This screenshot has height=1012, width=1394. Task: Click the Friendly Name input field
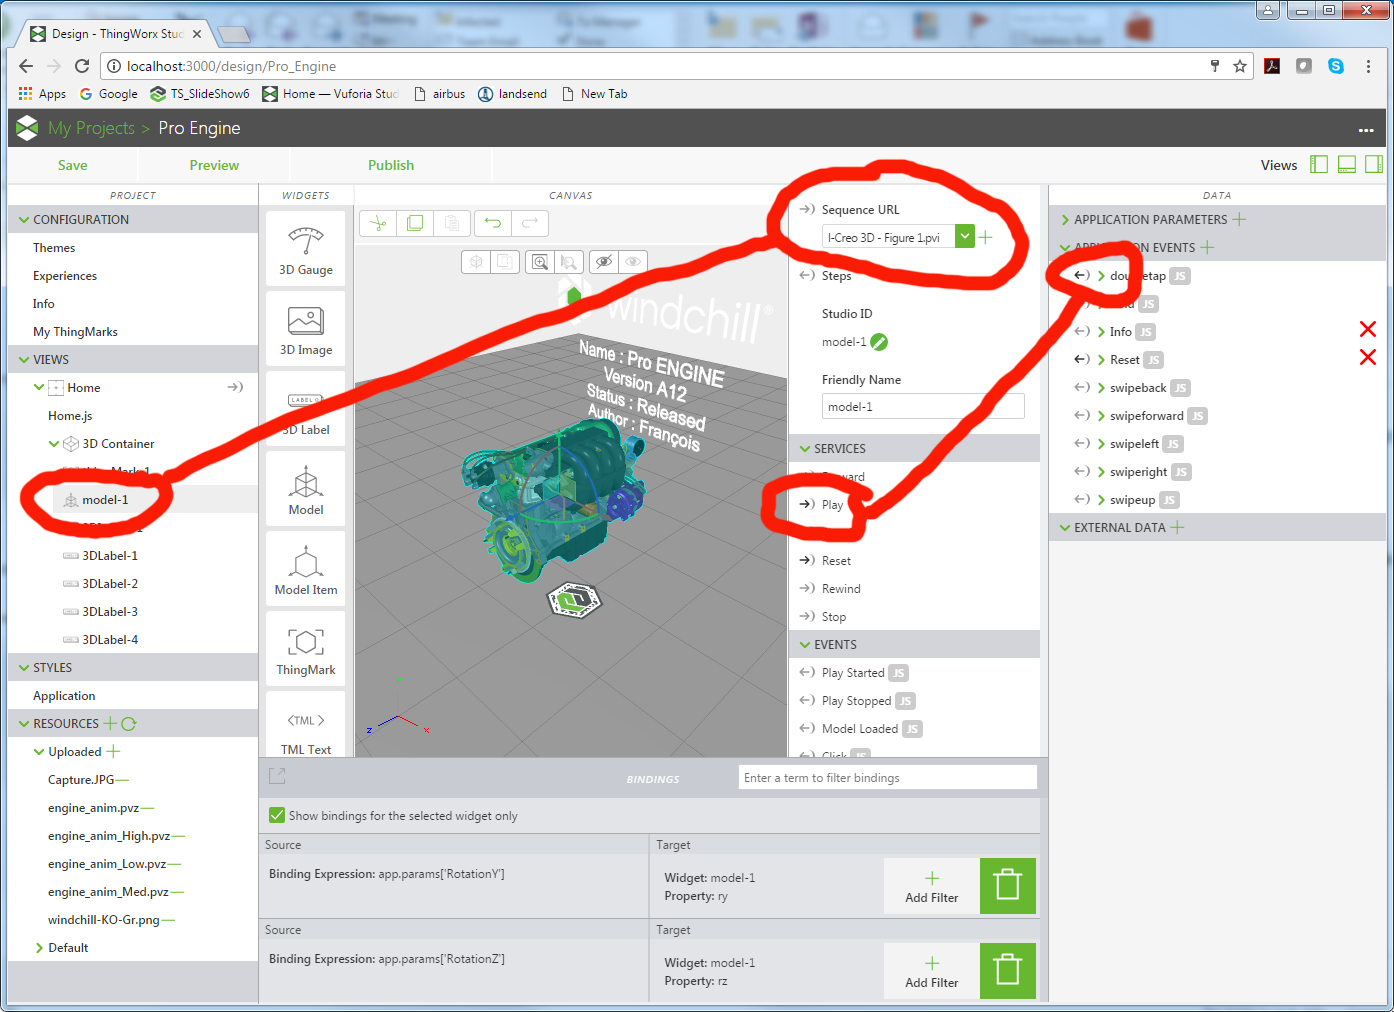tap(923, 407)
